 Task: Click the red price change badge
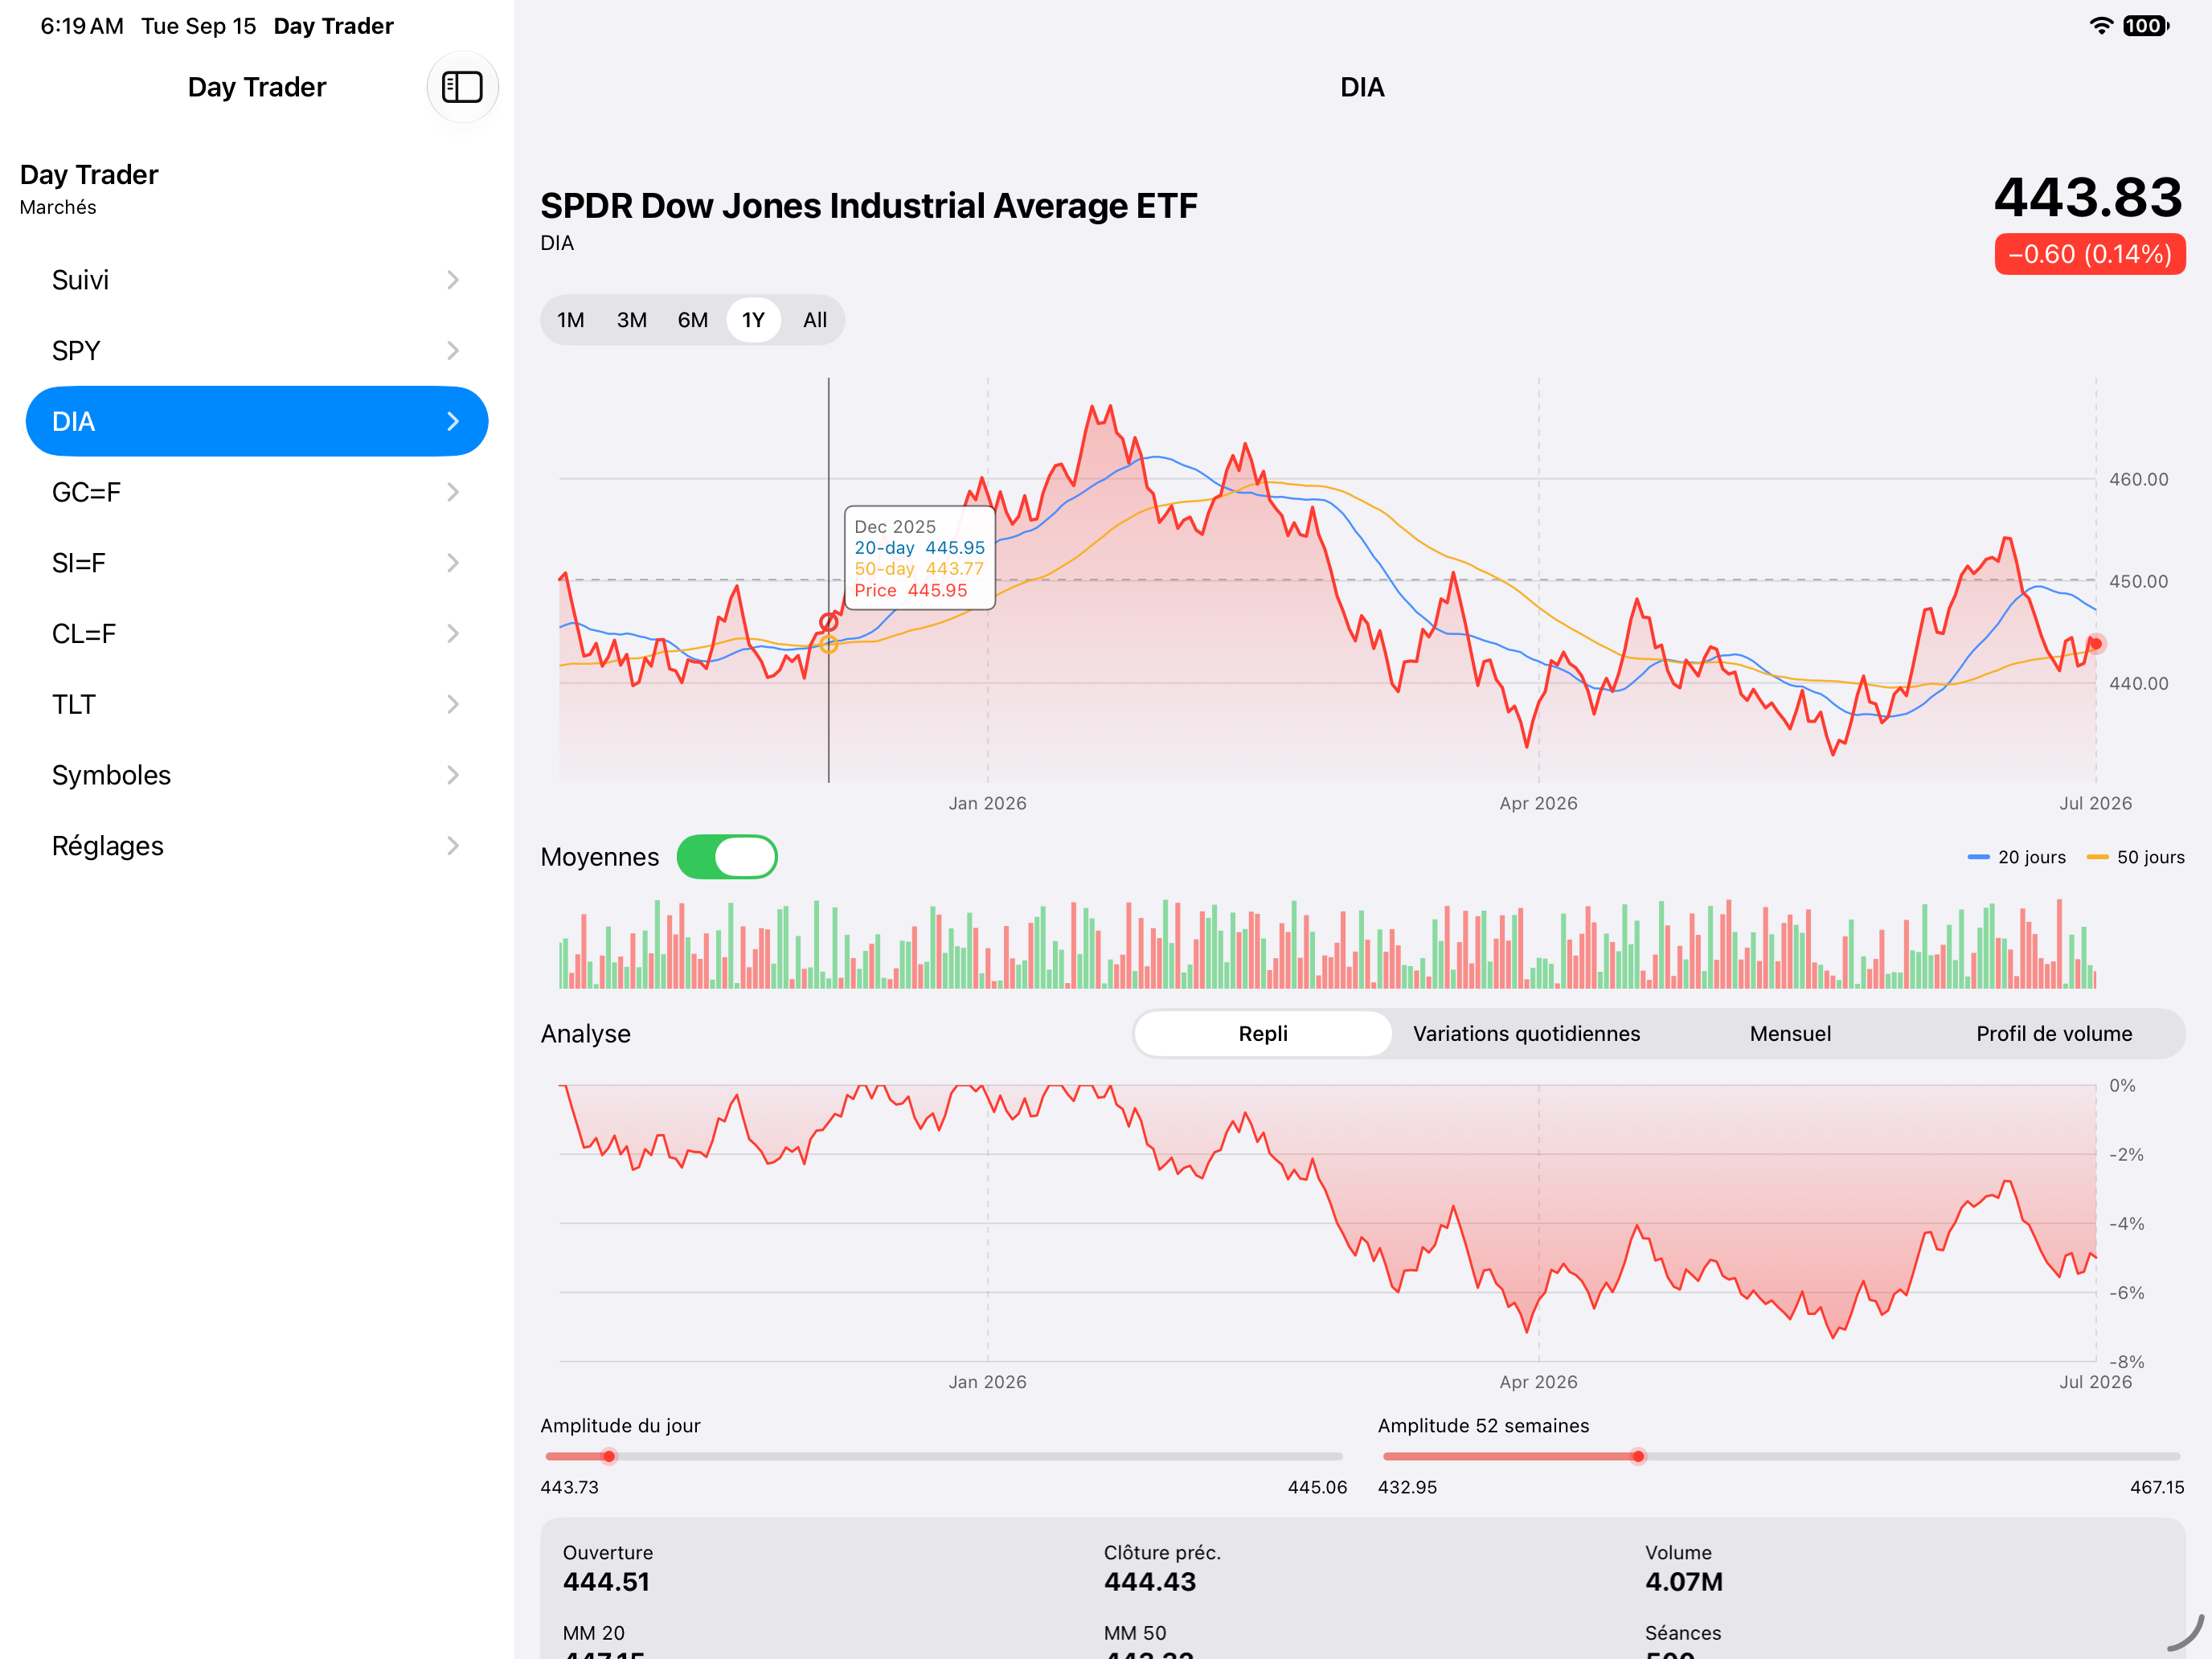2090,254
